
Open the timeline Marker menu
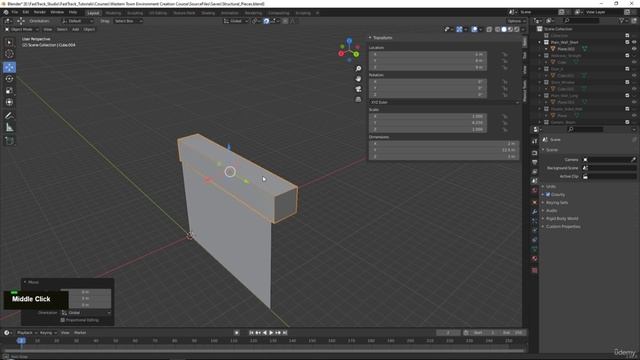point(80,333)
